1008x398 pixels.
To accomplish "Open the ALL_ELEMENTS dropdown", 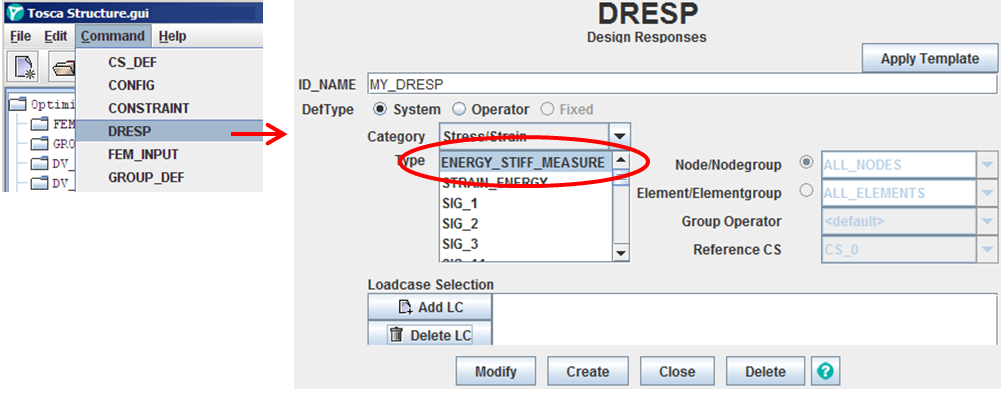I will tap(987, 194).
